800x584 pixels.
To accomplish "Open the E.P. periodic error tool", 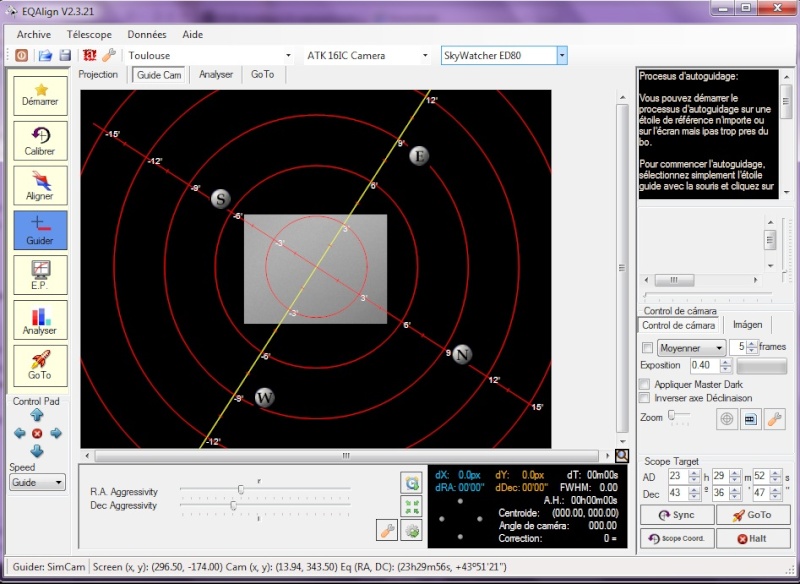I will (x=40, y=275).
